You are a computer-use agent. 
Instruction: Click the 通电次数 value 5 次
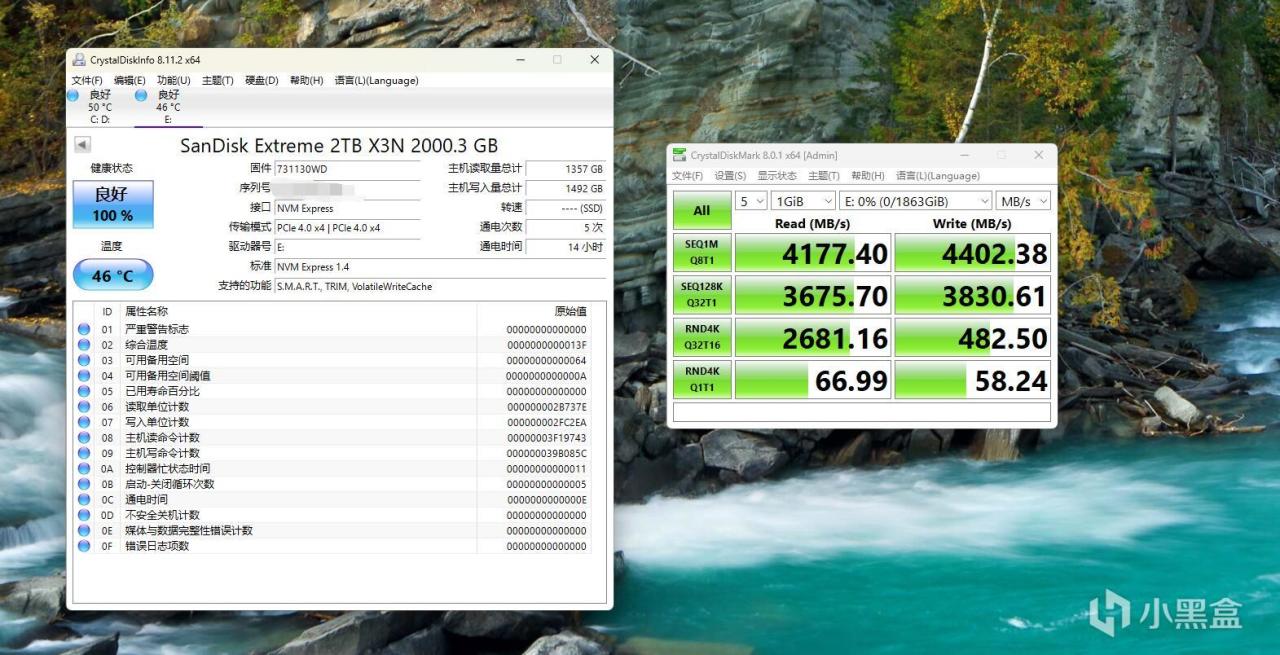(x=566, y=228)
